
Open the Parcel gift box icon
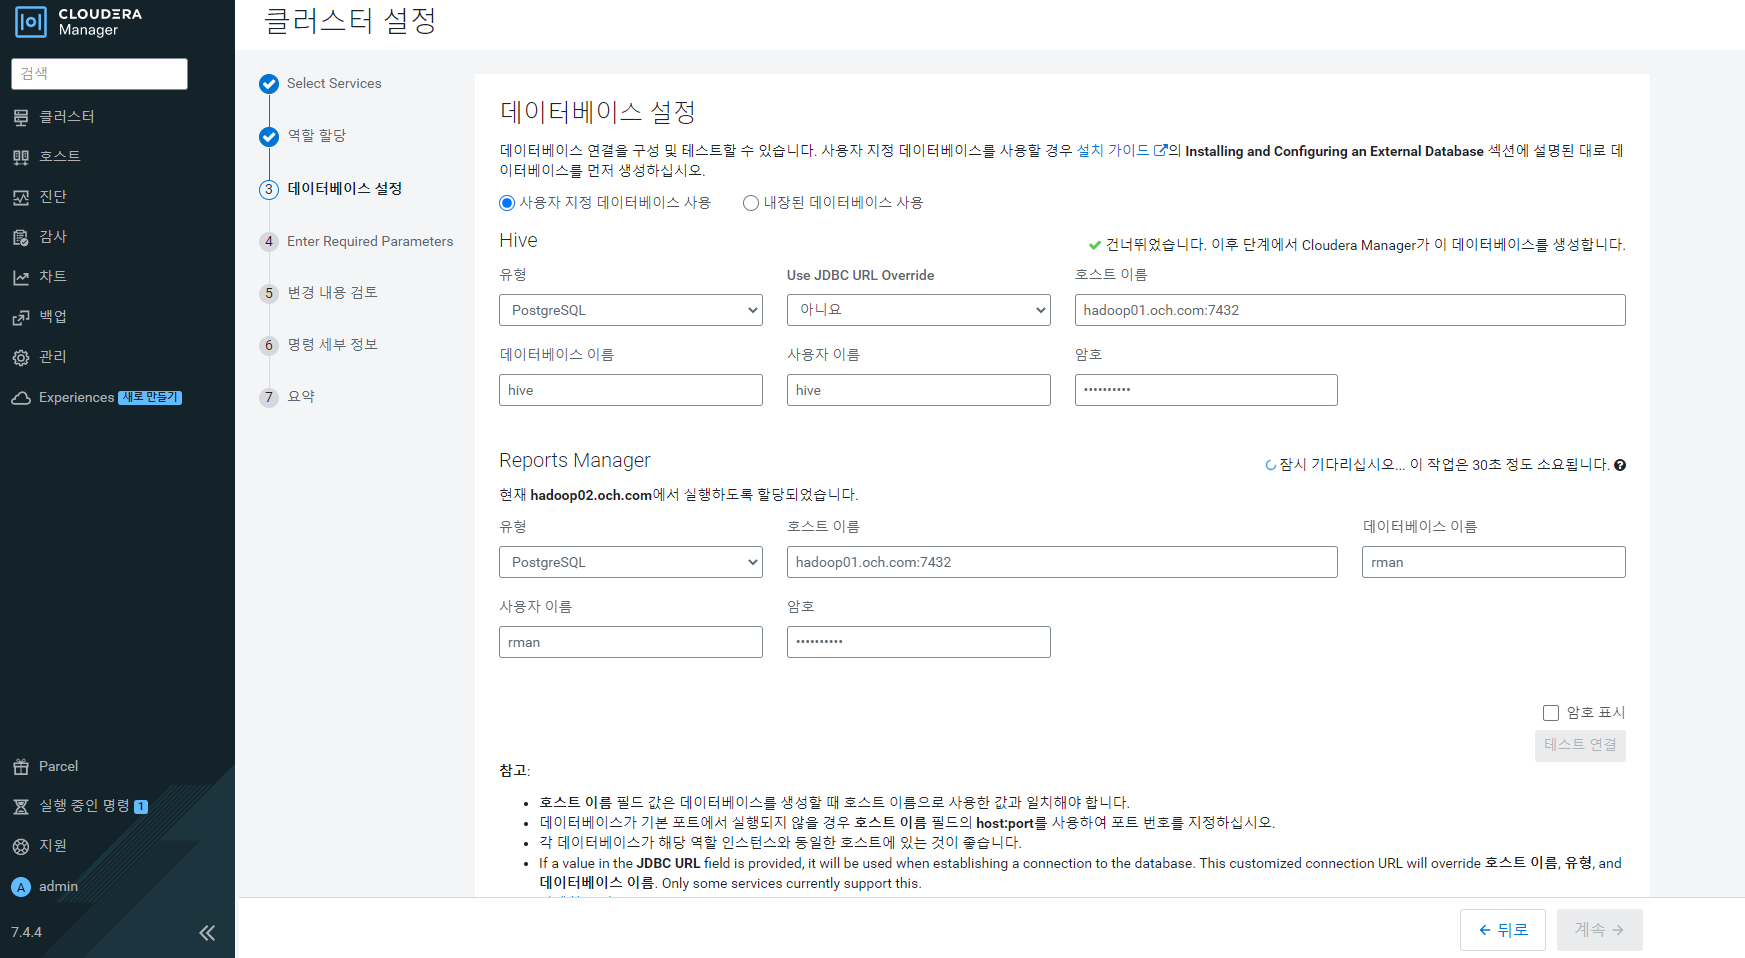click(x=21, y=767)
